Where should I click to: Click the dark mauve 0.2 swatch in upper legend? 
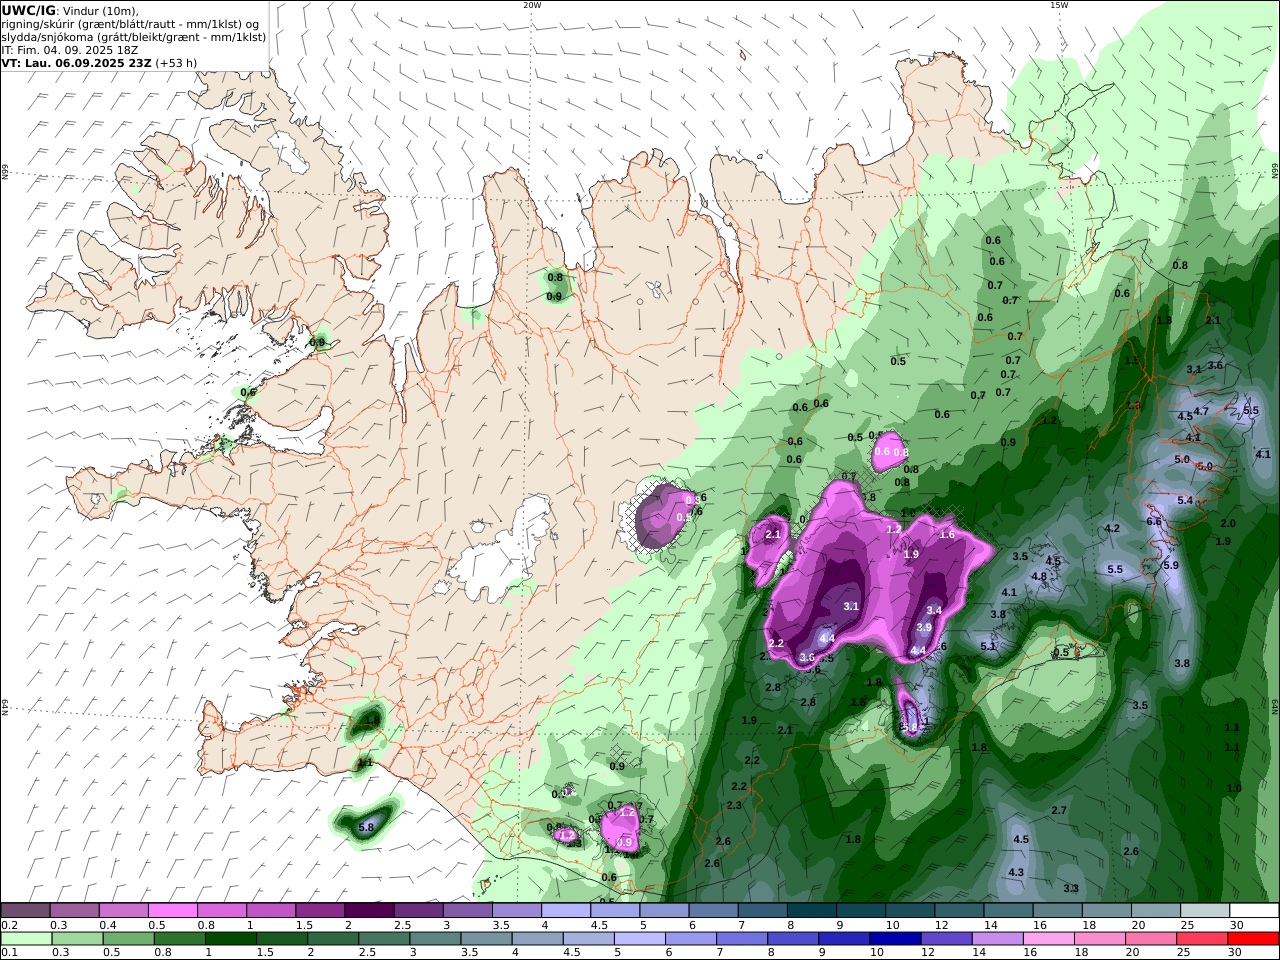25,911
